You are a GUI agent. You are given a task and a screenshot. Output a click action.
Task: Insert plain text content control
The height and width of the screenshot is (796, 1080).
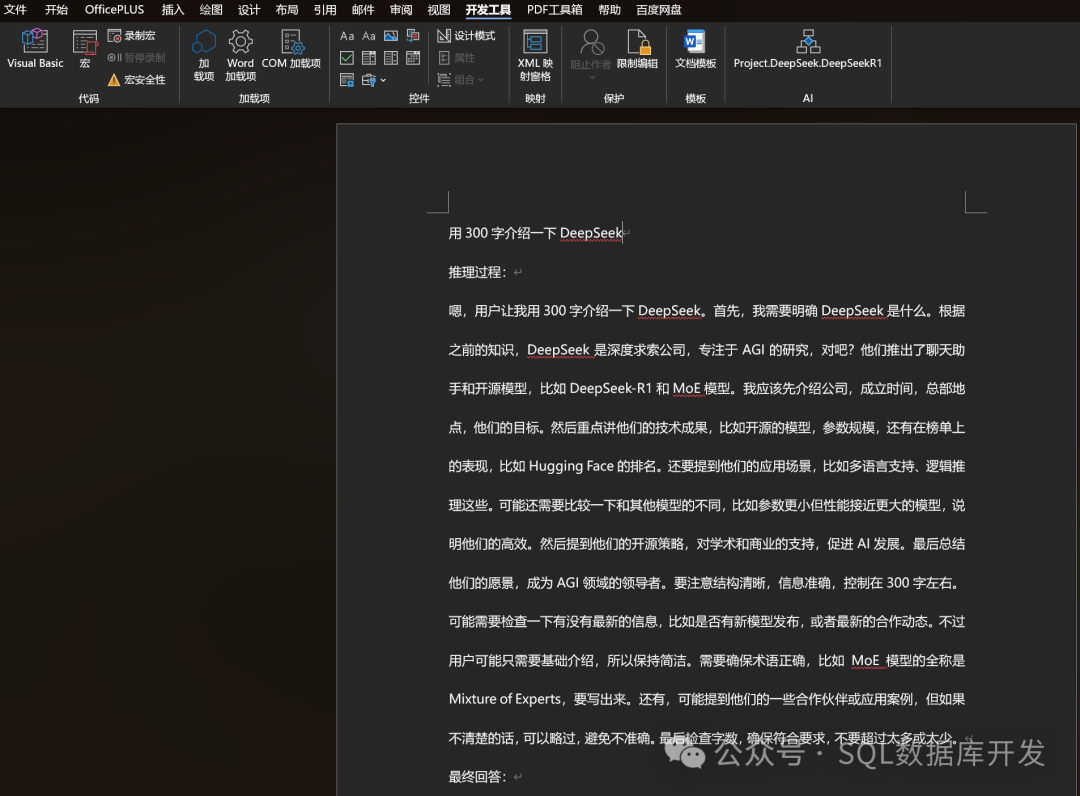pos(369,36)
